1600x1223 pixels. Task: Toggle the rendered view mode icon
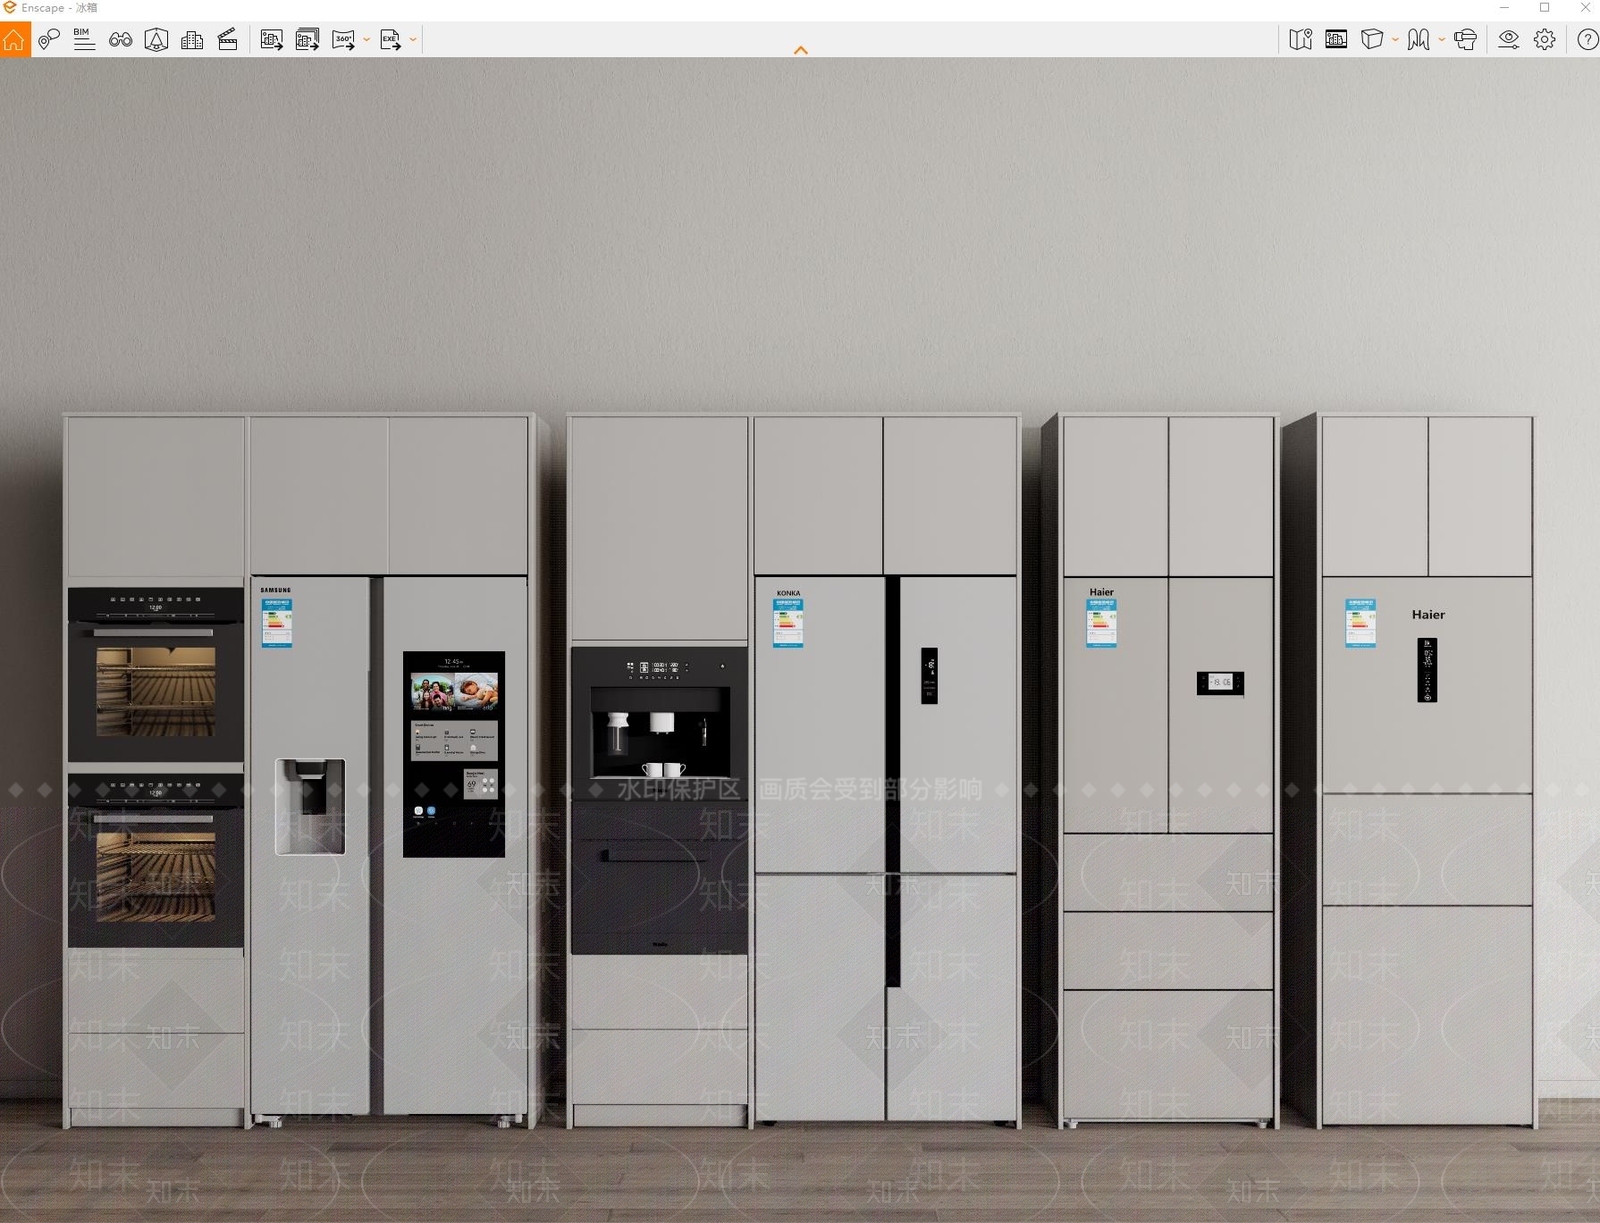[1336, 40]
